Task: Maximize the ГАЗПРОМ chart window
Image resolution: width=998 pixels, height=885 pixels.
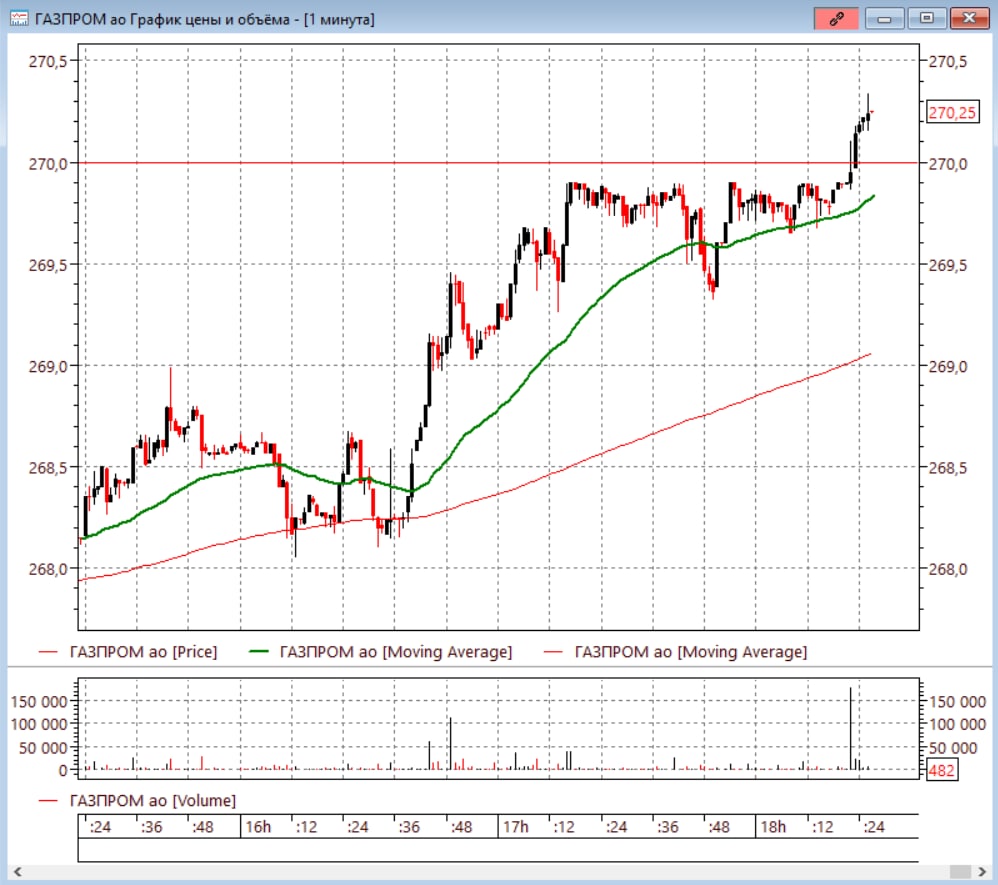Action: (x=927, y=18)
